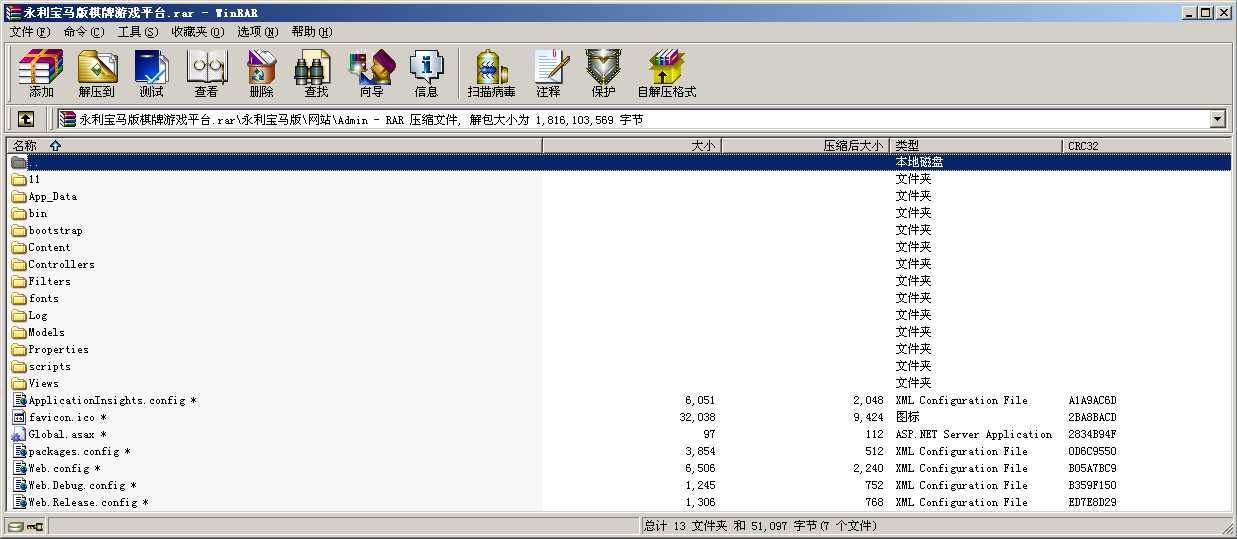Select Web.Release.config file name

click(88, 502)
